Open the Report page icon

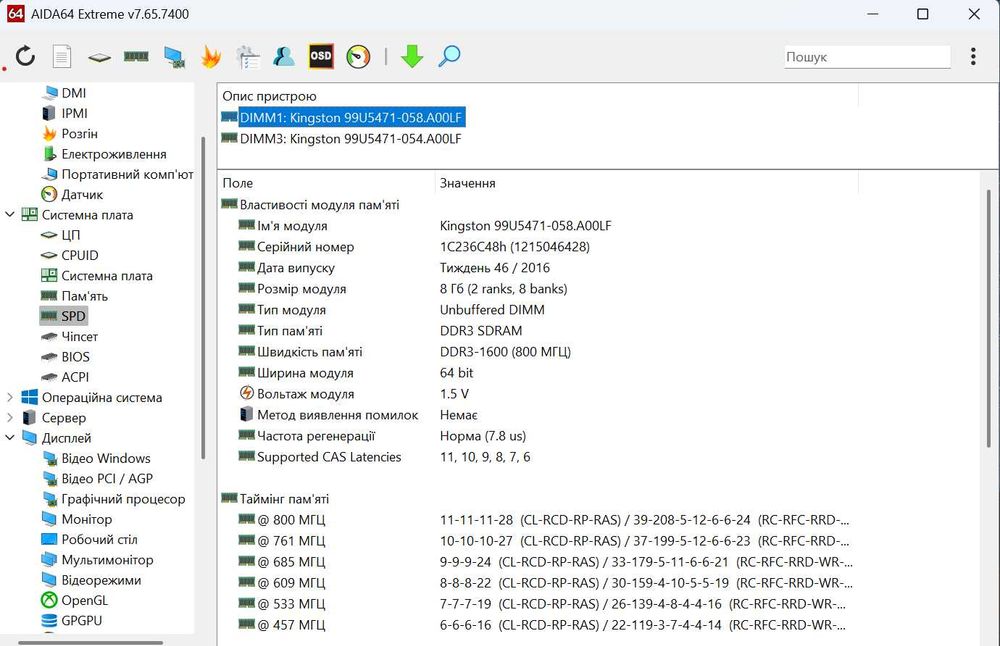(62, 57)
